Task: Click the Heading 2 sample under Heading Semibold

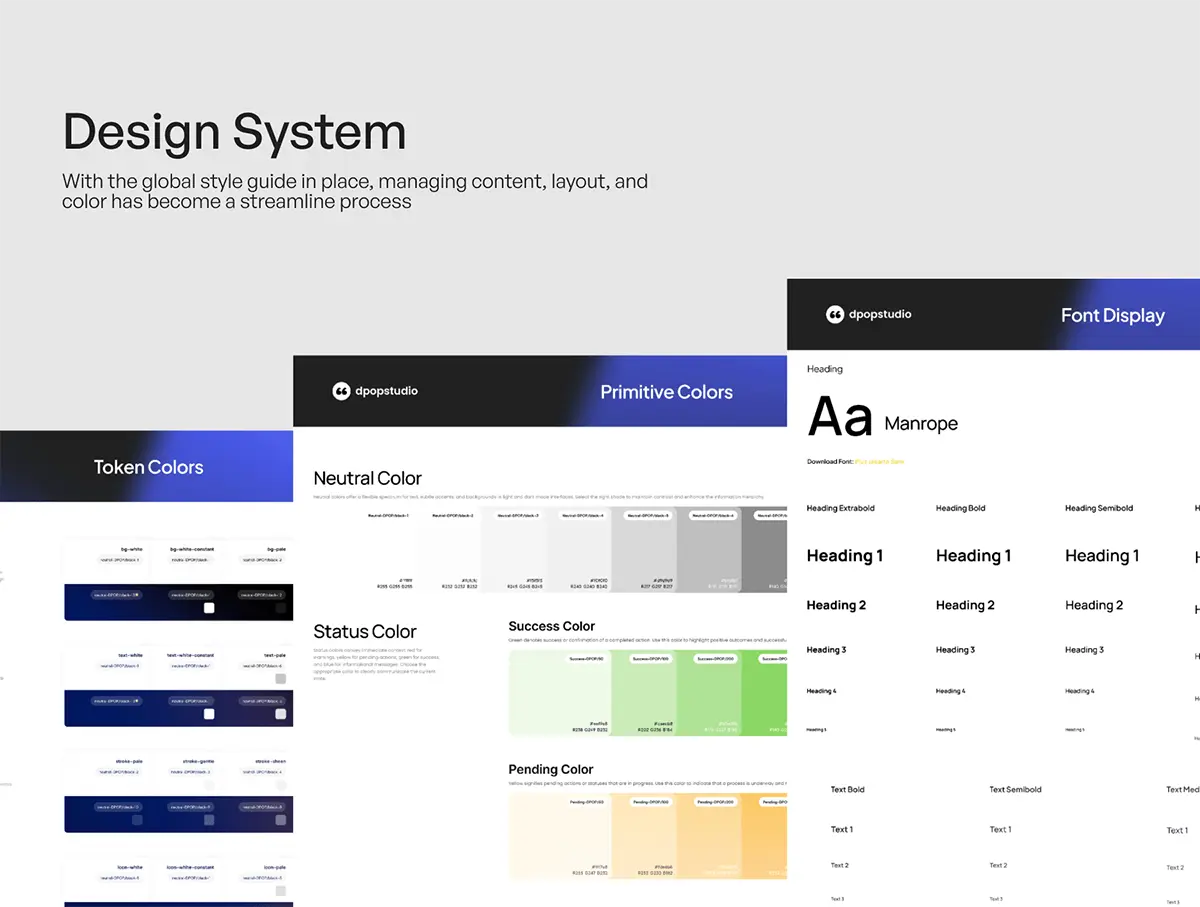Action: (1093, 605)
